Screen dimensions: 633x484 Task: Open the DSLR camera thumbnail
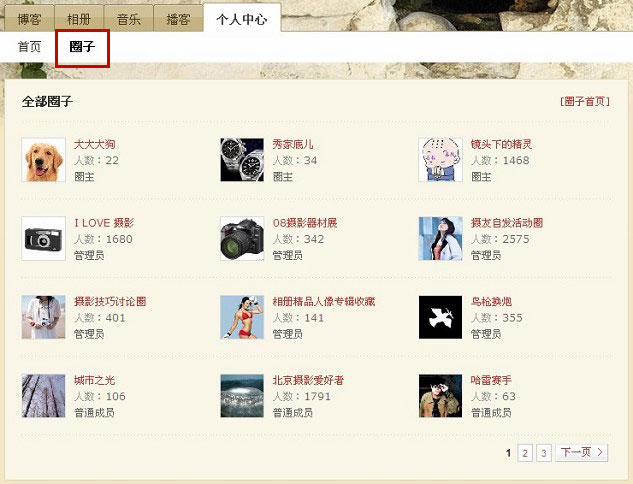tap(242, 239)
